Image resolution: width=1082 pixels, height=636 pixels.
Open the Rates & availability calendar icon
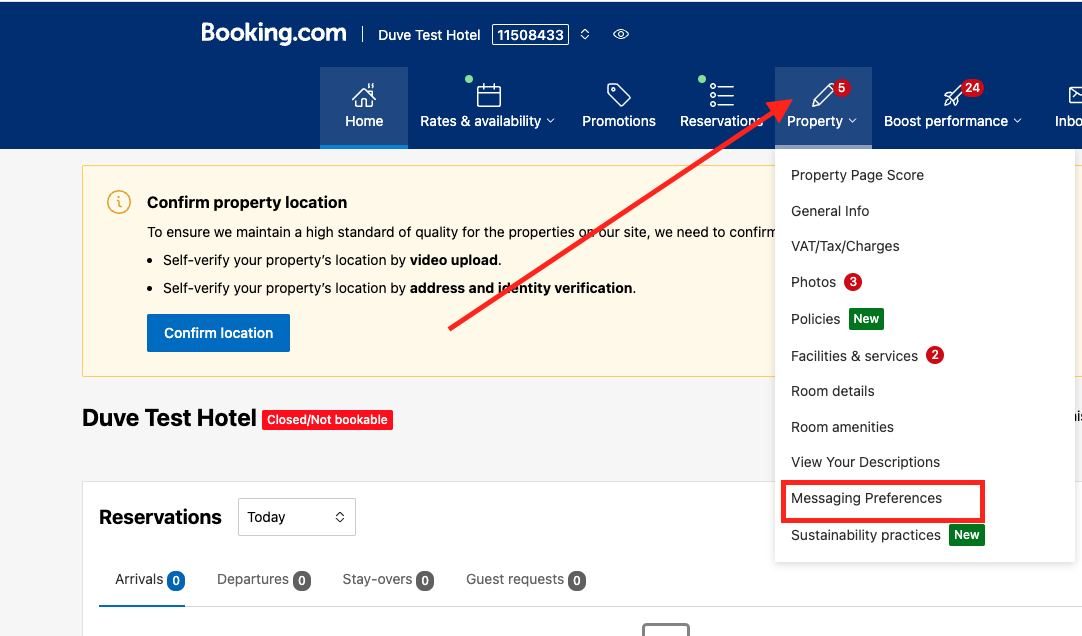point(489,95)
